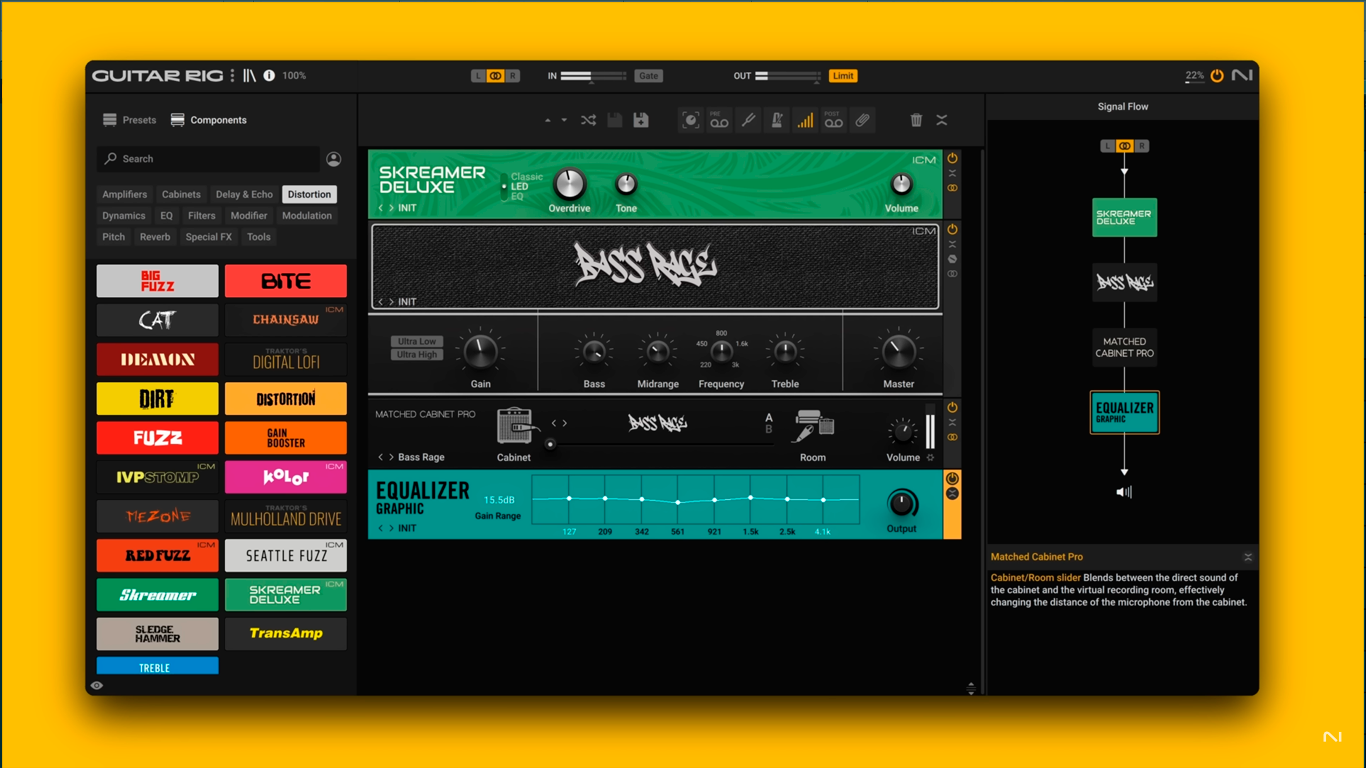Go to the next Skreamer Deluxe preset

(x=391, y=208)
